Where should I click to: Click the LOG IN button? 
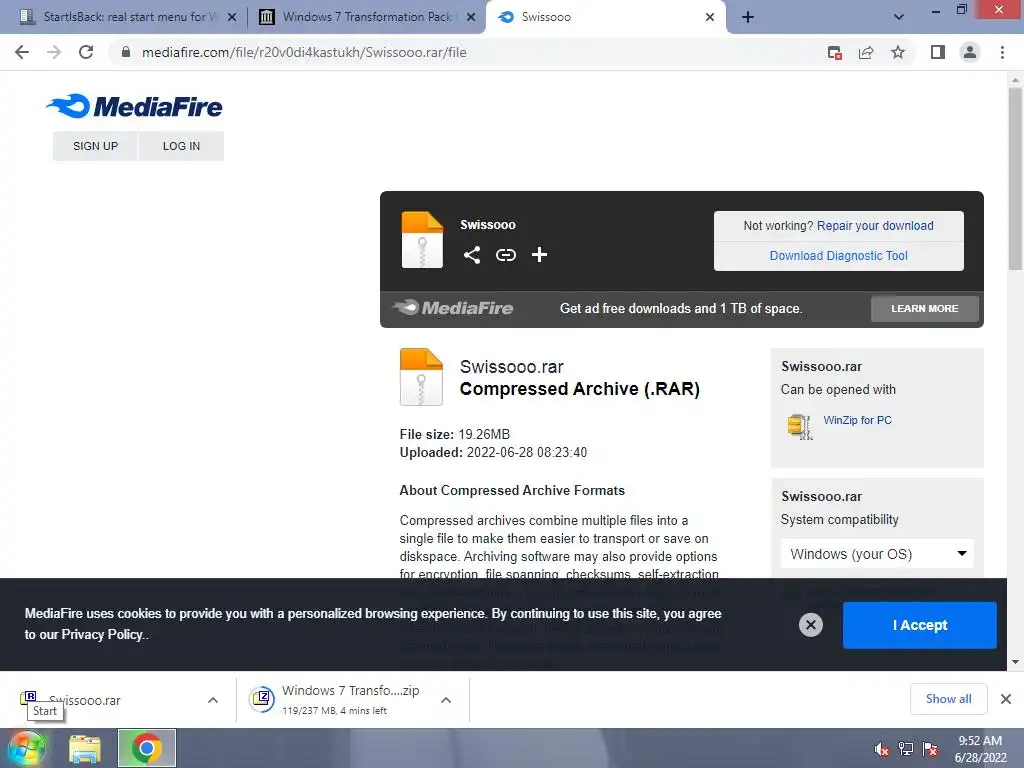point(182,146)
